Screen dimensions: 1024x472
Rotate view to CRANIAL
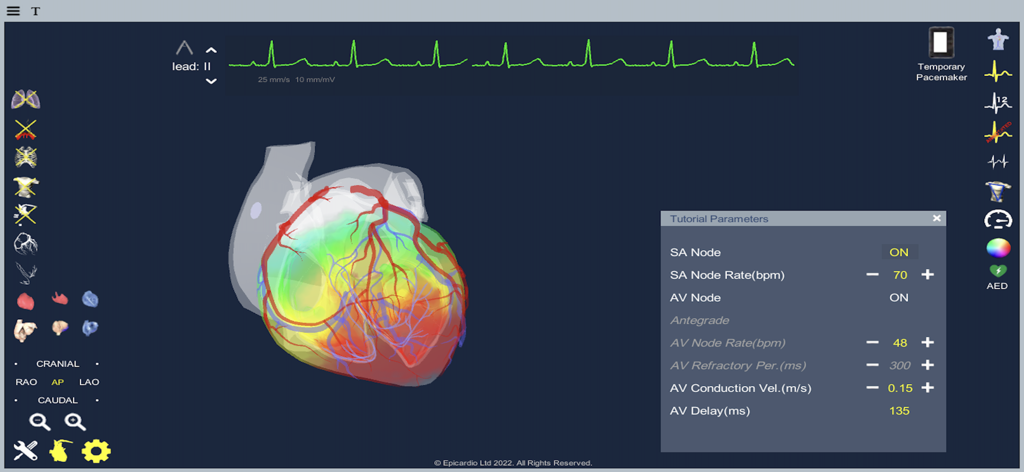coord(57,364)
